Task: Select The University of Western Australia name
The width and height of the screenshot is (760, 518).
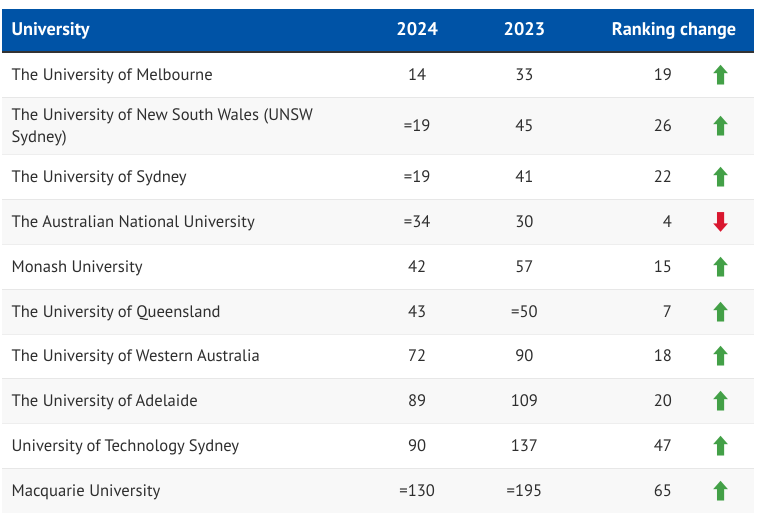Action: [x=135, y=356]
